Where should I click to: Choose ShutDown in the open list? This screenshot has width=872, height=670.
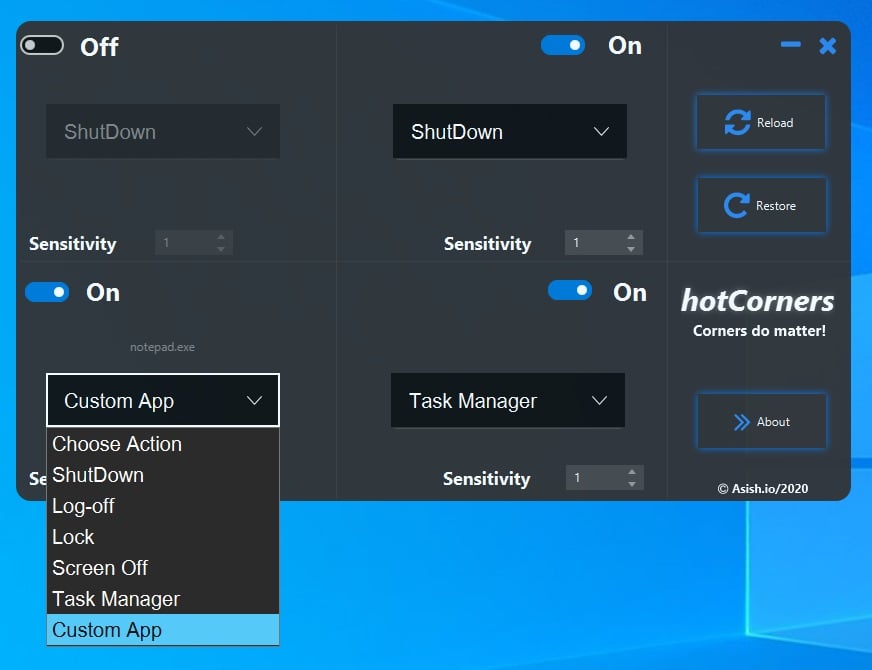click(x=163, y=475)
